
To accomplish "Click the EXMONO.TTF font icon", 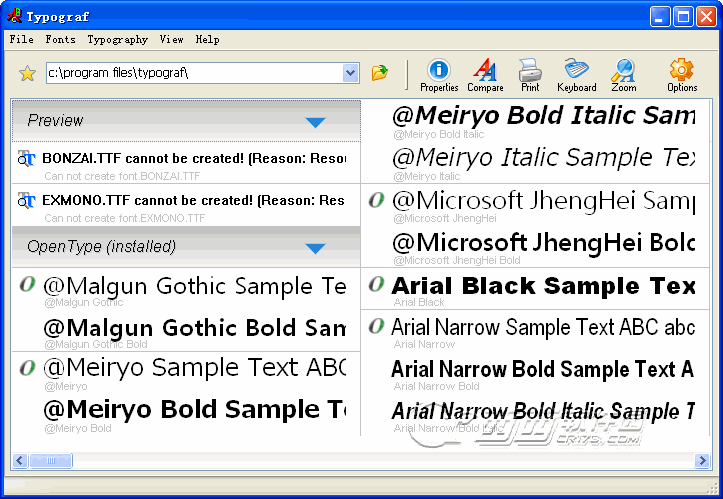I will point(26,201).
